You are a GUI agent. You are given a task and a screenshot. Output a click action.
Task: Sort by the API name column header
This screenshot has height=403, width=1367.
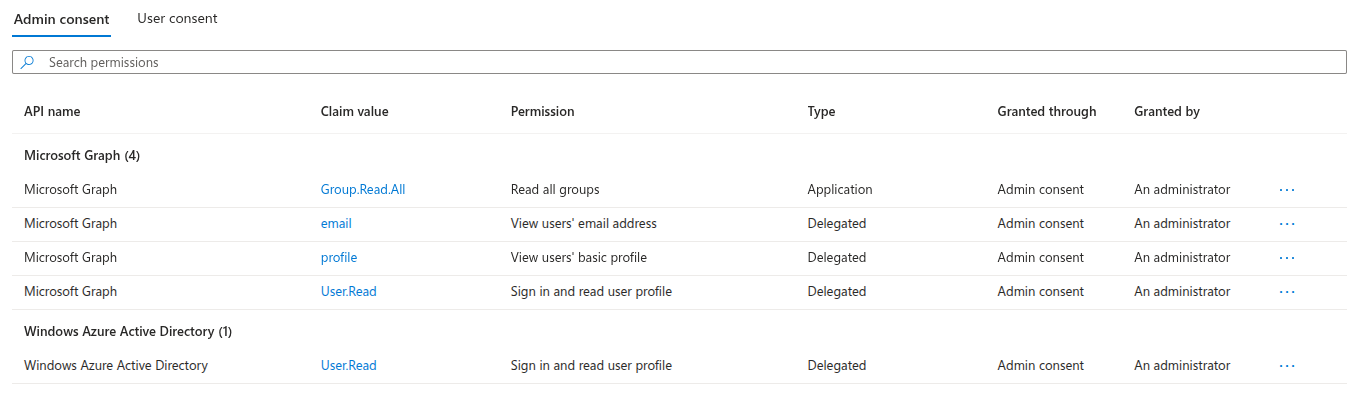click(x=52, y=112)
